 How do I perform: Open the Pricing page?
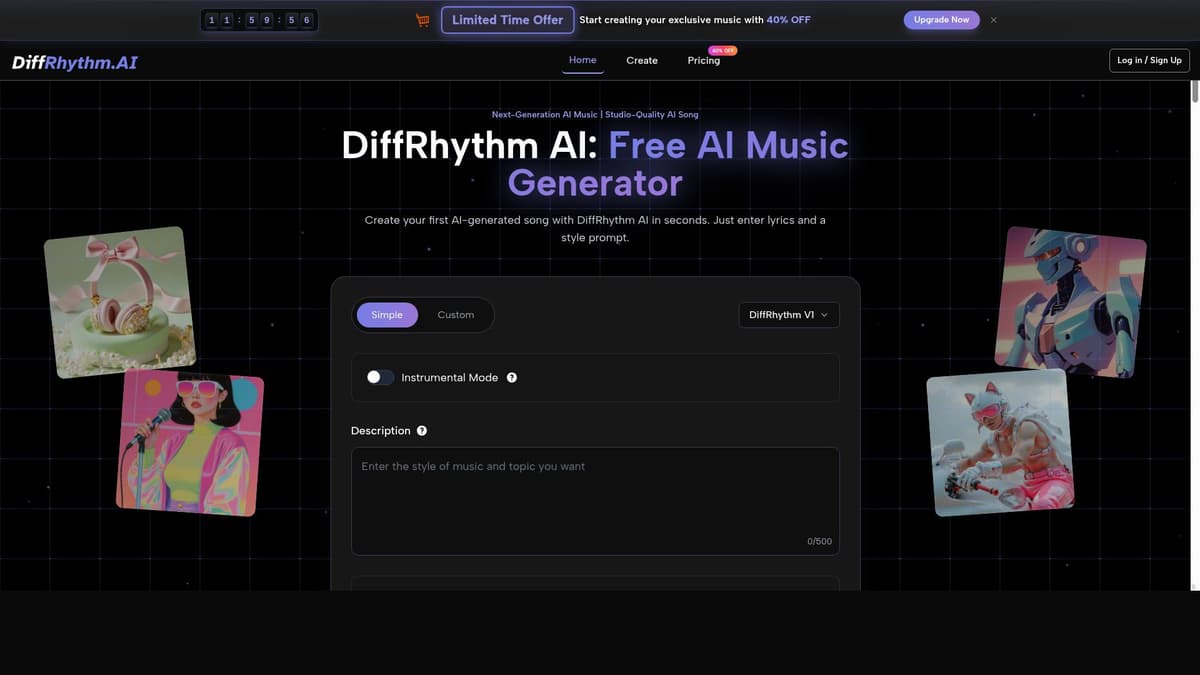click(x=704, y=61)
